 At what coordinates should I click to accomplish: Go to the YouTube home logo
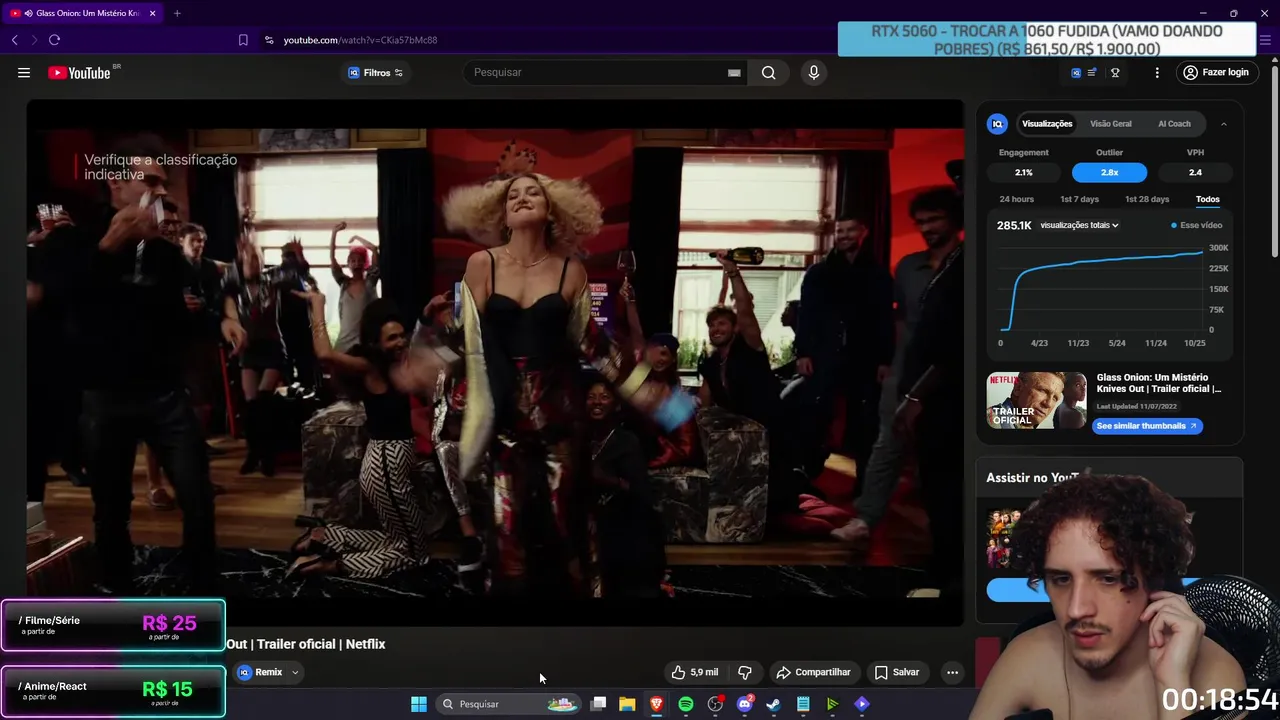coord(79,72)
